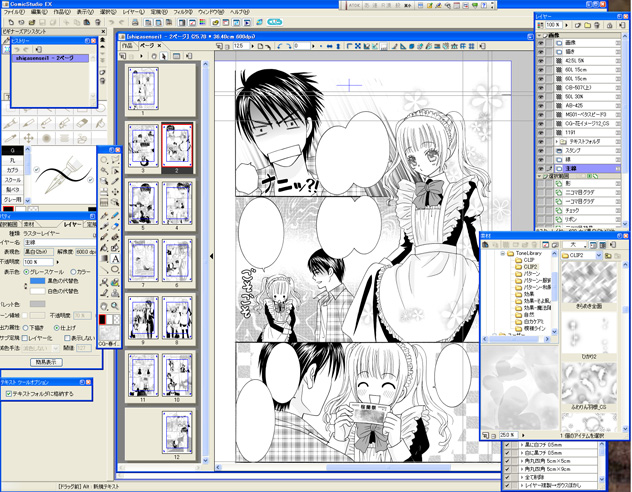Select the Hand (grab) tool in palette
Image resolution: width=632 pixels, height=492 pixels.
(104, 306)
